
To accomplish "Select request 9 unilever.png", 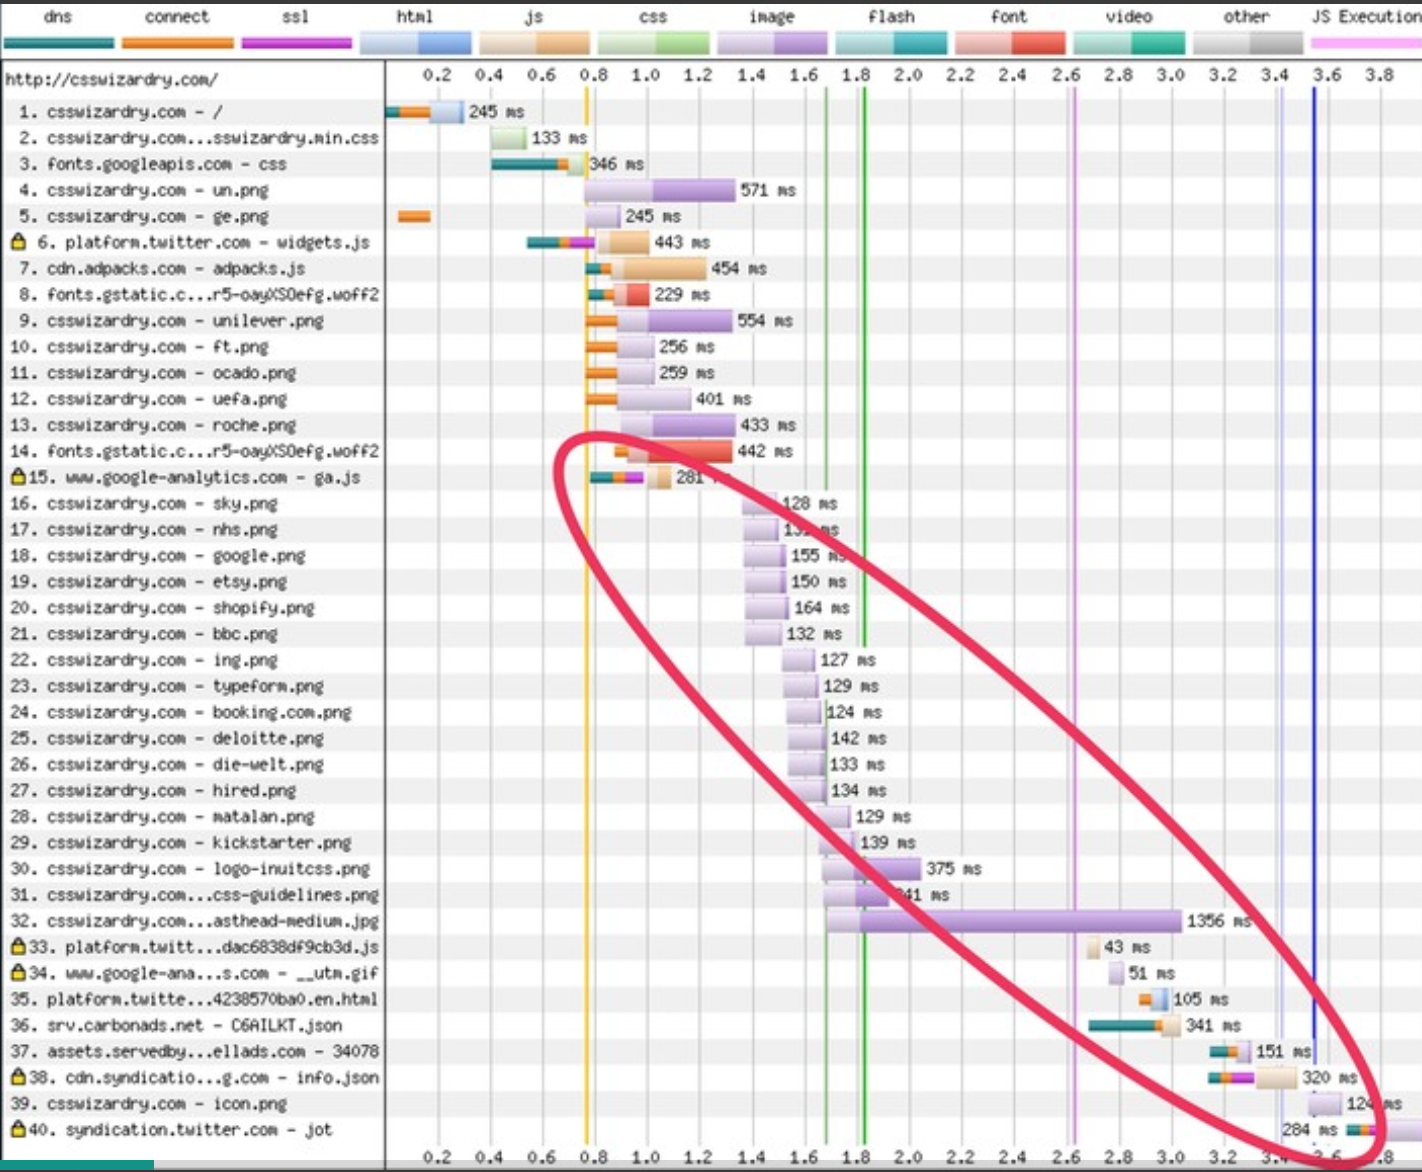I will point(171,320).
